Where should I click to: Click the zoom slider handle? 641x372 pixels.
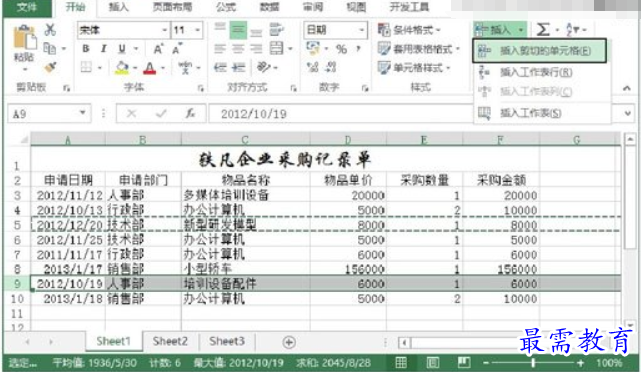tap(533, 362)
